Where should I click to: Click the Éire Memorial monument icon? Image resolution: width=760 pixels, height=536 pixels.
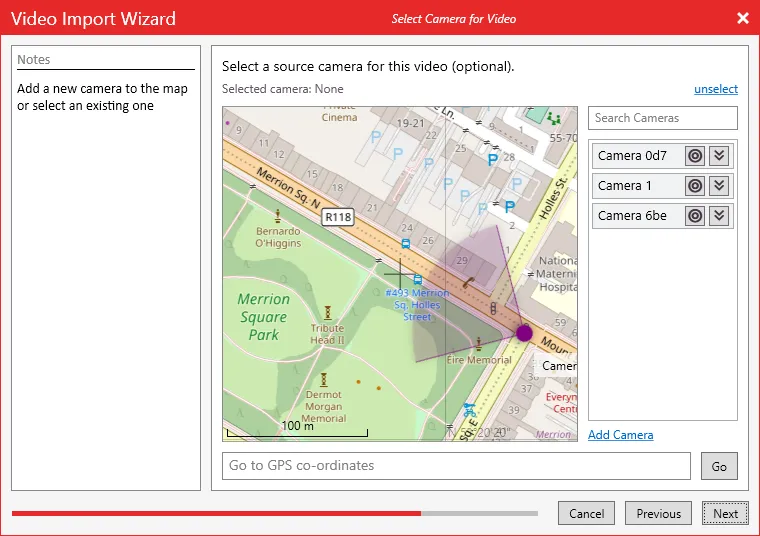coord(478,344)
